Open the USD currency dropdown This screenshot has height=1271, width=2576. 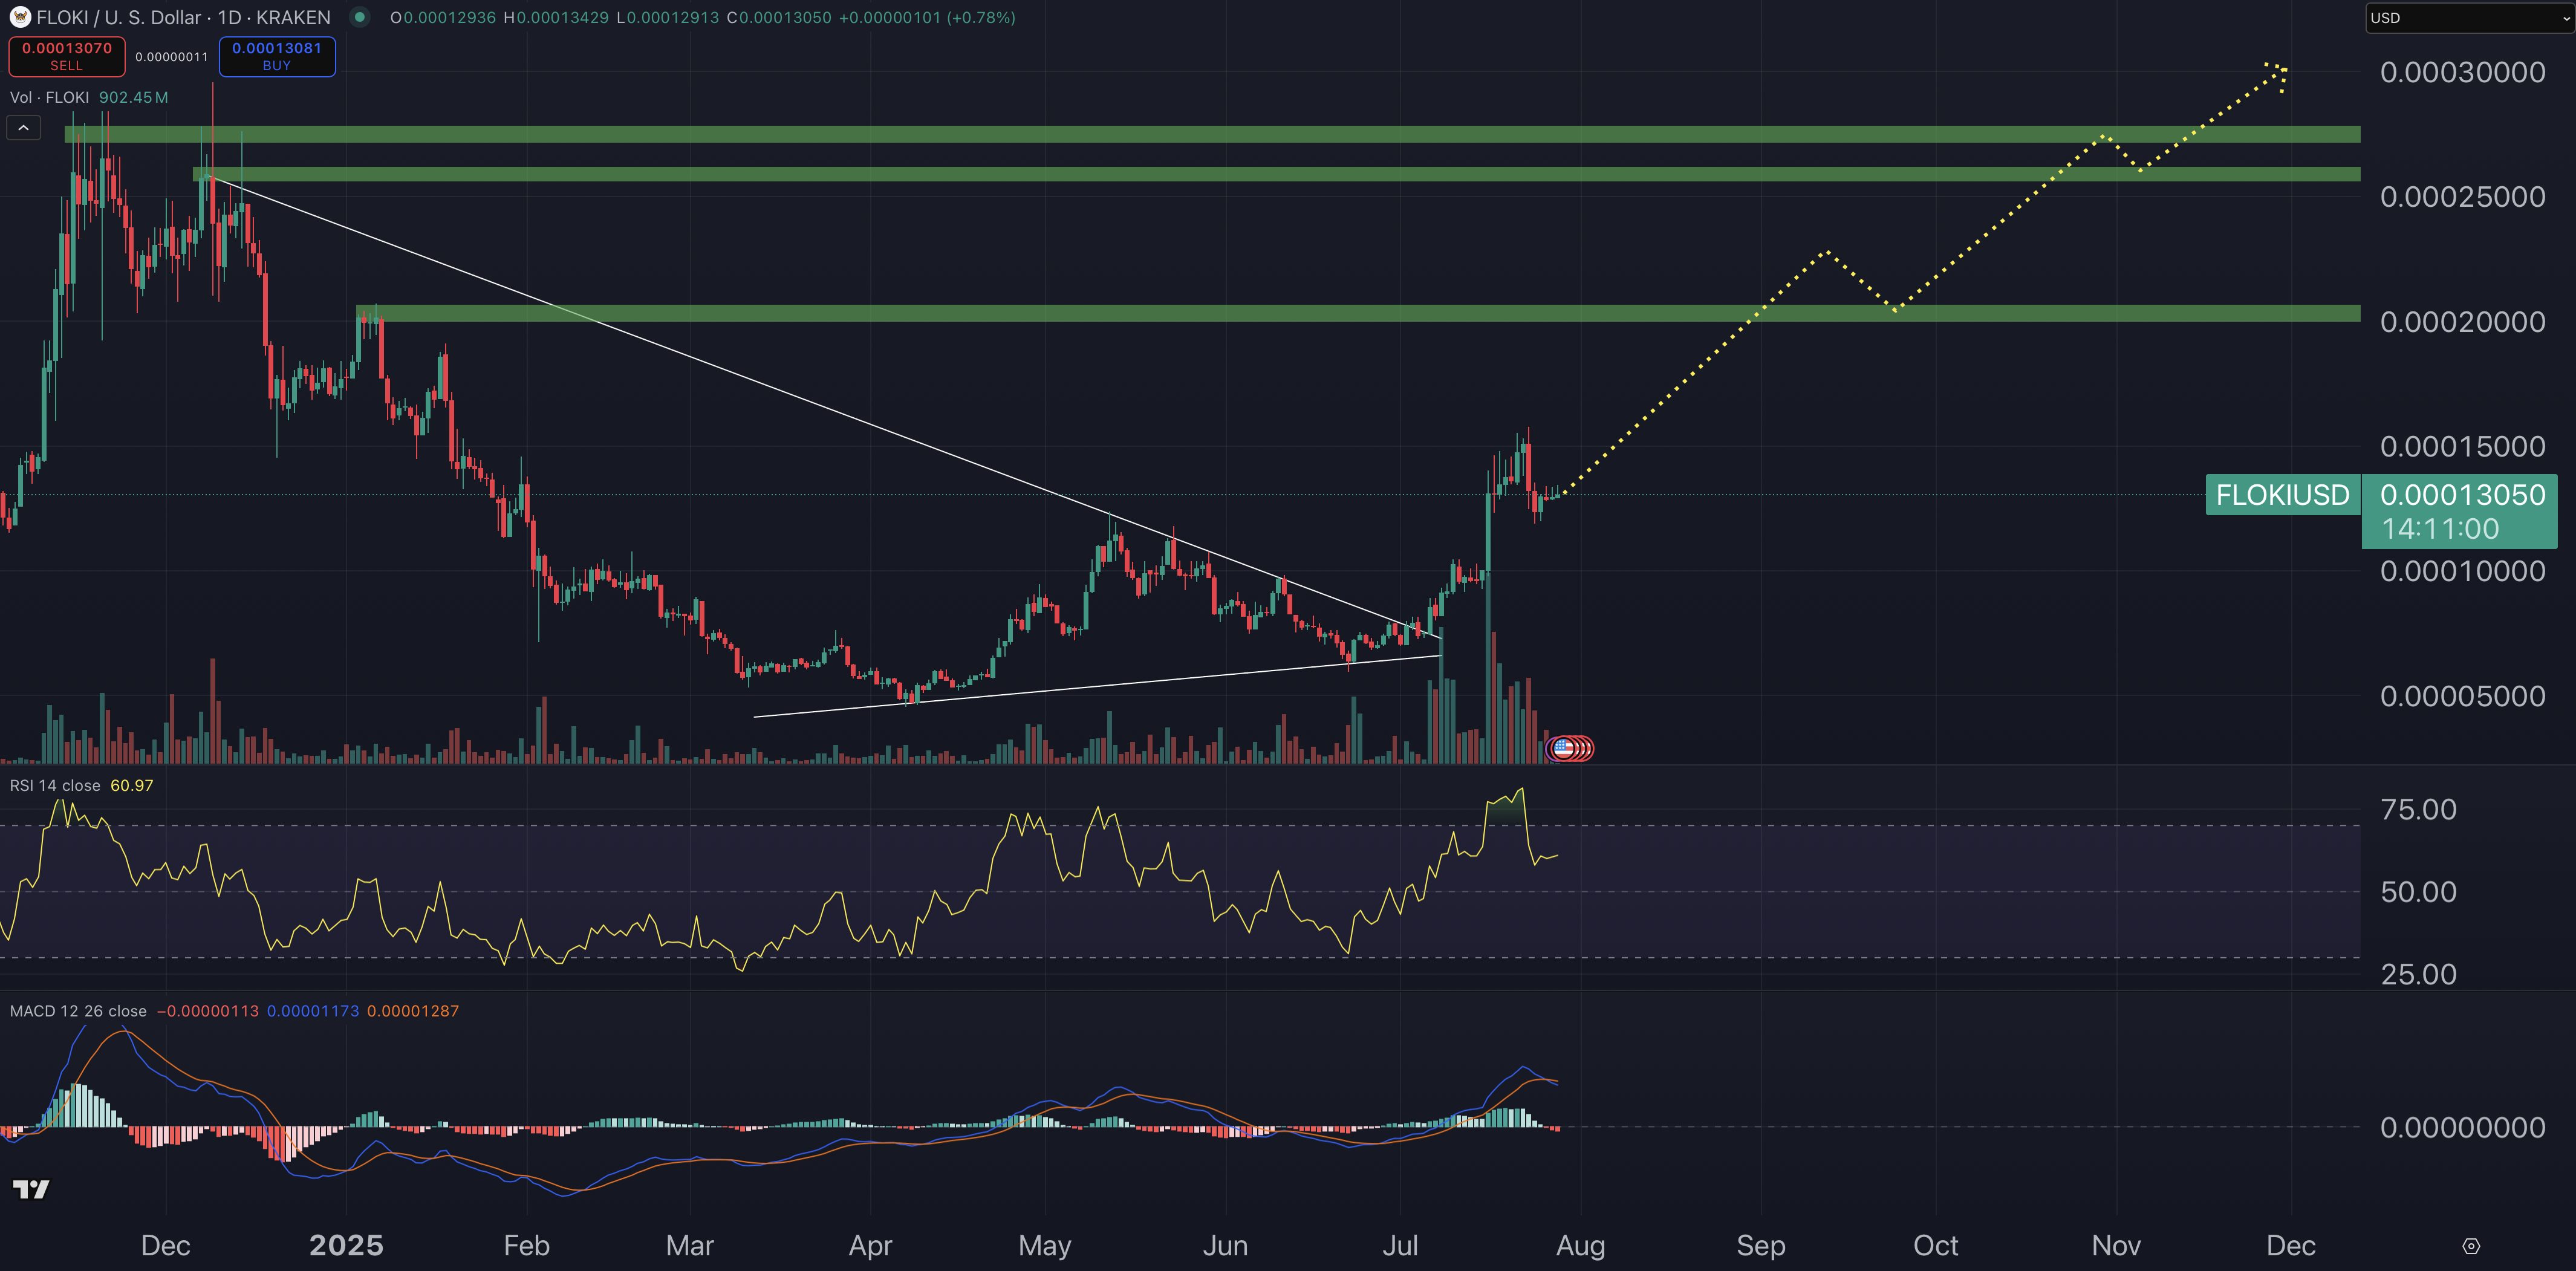(2469, 18)
